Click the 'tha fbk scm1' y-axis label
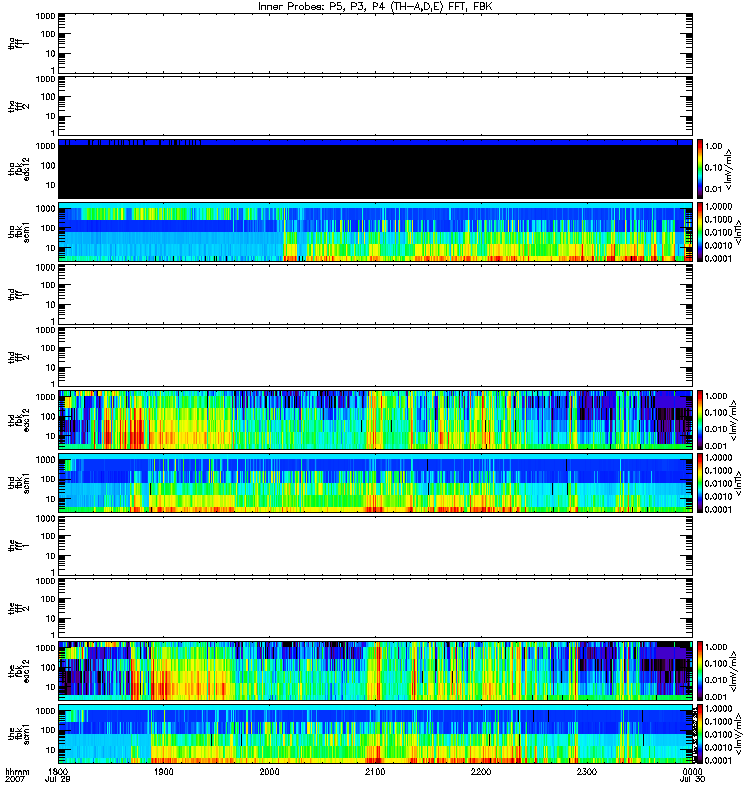 tap(19, 232)
